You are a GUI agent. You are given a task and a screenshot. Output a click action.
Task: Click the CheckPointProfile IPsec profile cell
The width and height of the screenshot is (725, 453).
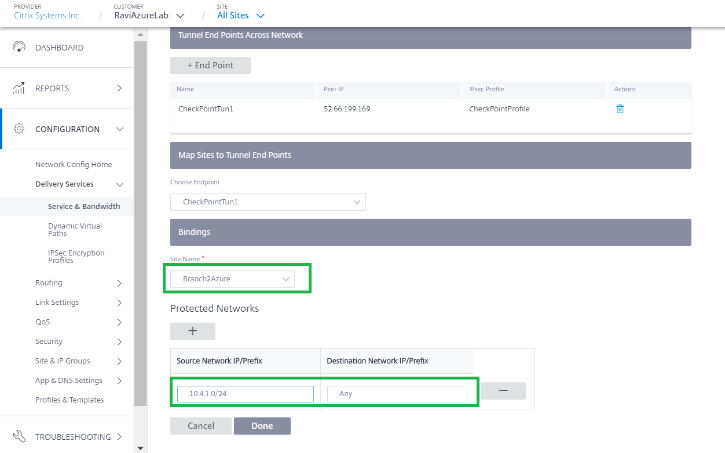499,109
